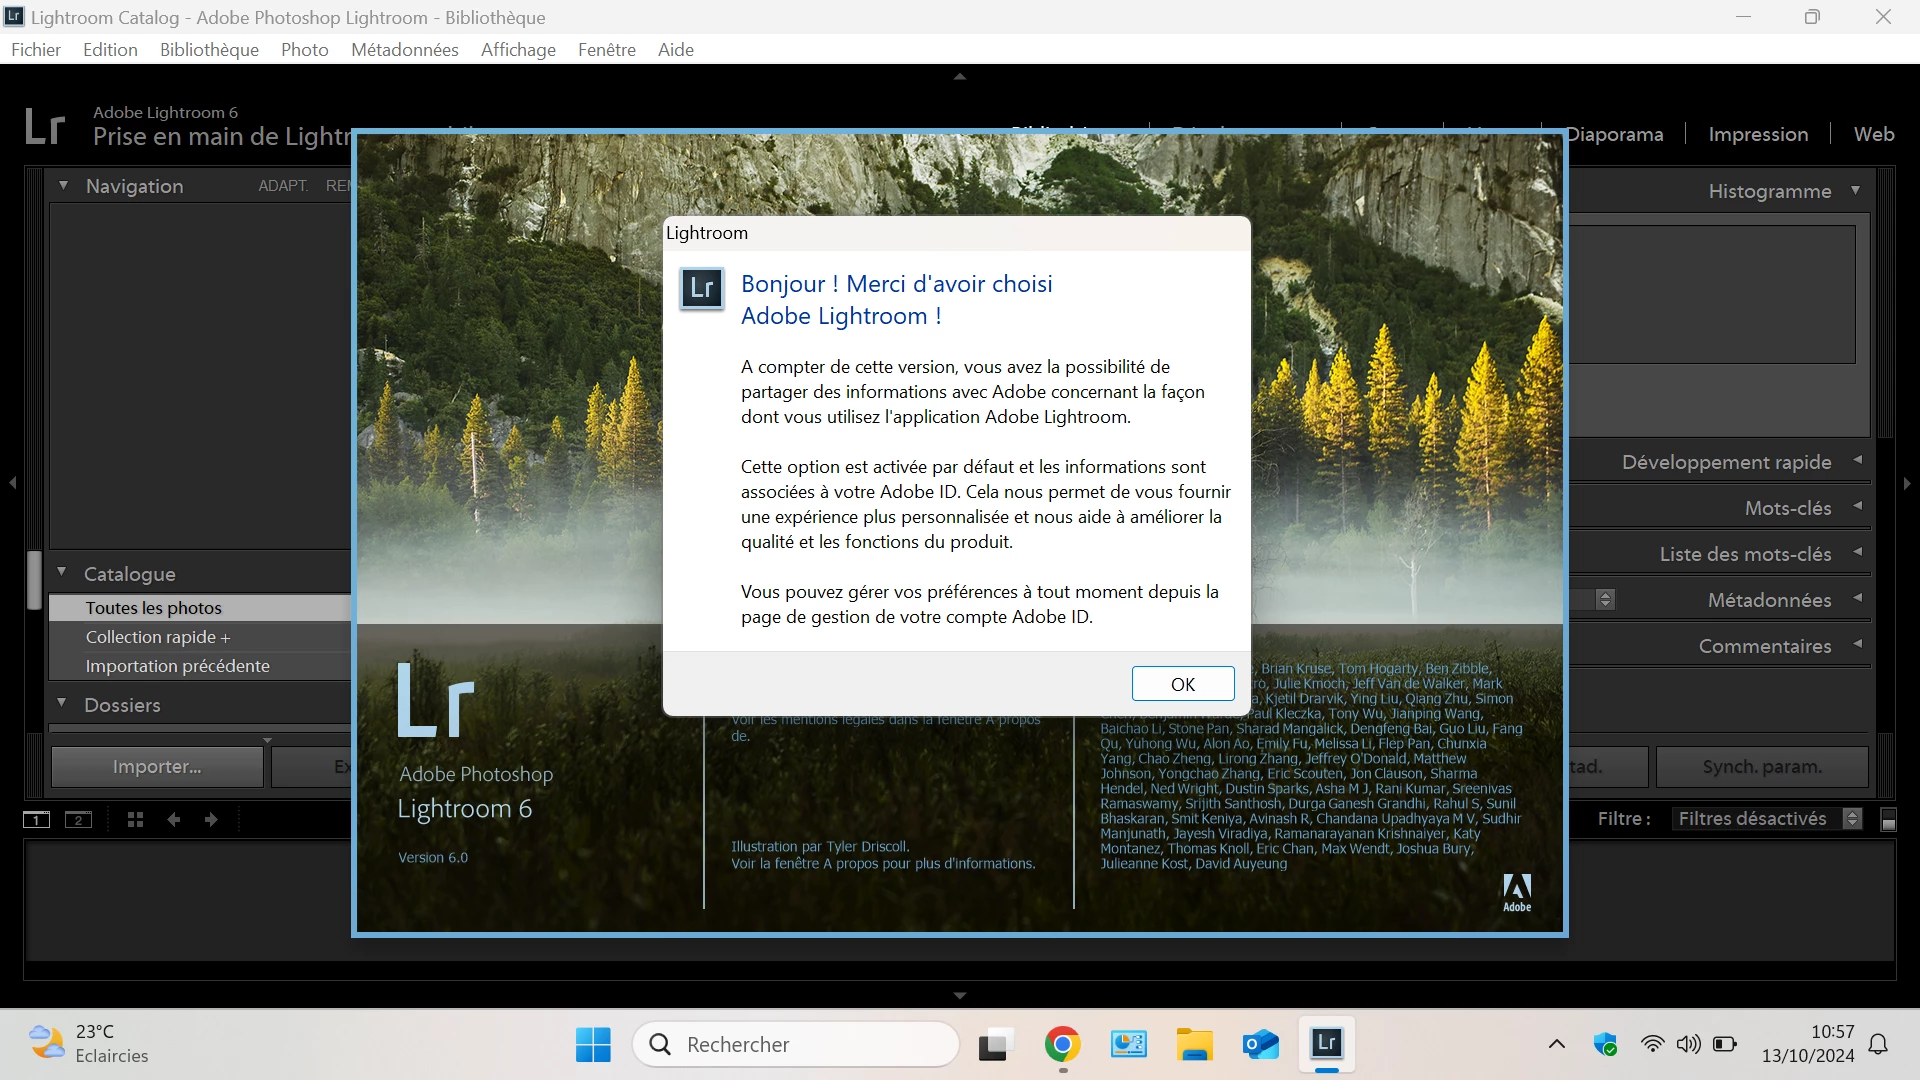Expand the Développement rapide panel
The height and width of the screenshot is (1080, 1920).
click(x=1727, y=462)
